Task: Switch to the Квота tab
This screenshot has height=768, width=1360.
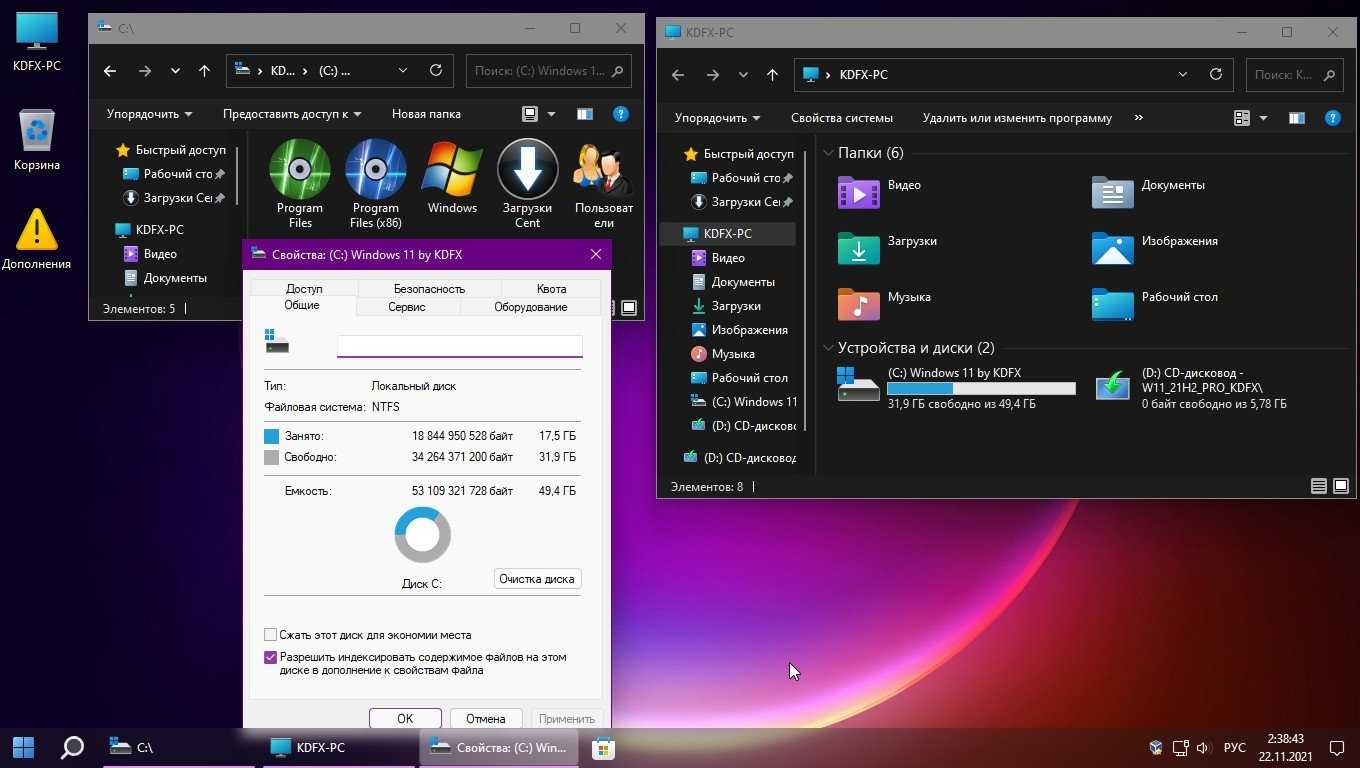Action: click(x=551, y=288)
